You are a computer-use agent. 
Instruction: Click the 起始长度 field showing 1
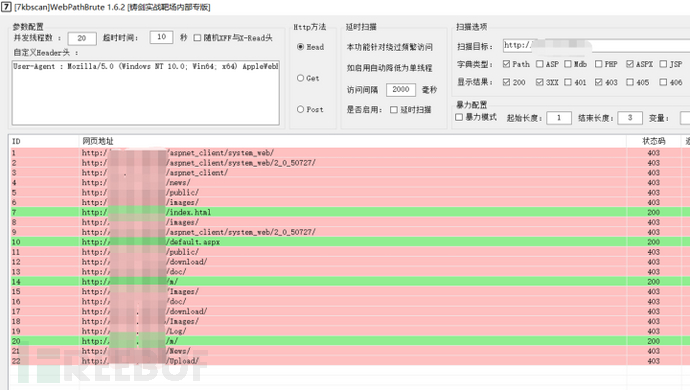559,118
